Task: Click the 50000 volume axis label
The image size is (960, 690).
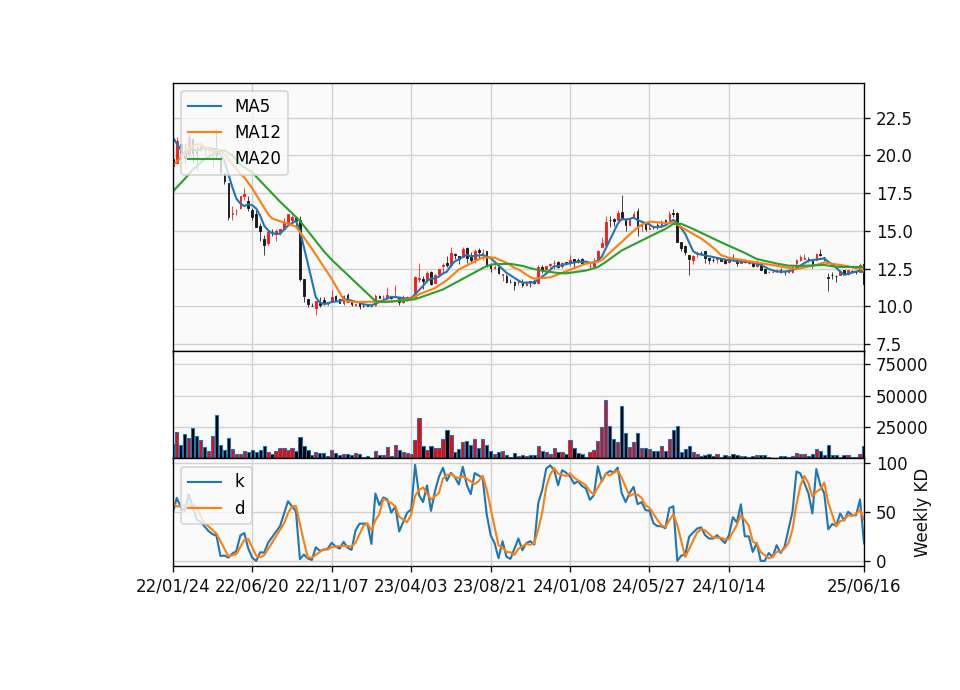Action: pyautogui.click(x=901, y=397)
